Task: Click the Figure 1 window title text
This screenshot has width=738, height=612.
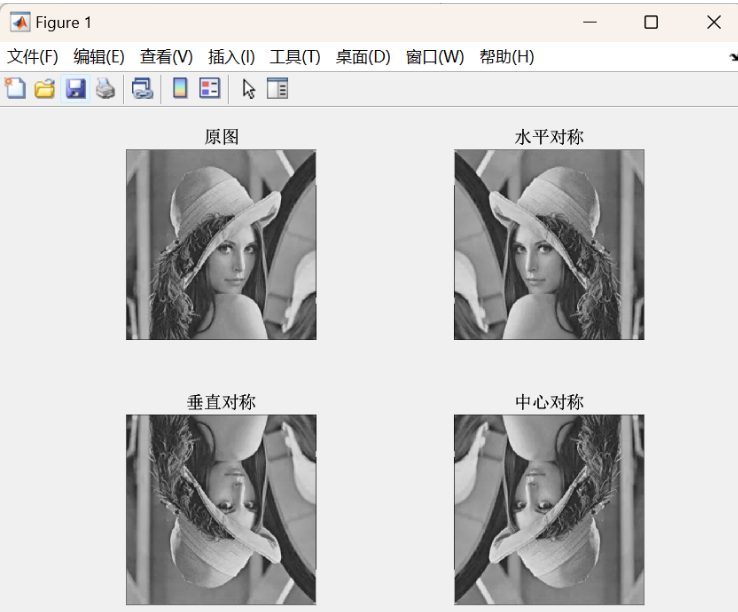Action: pos(64,23)
